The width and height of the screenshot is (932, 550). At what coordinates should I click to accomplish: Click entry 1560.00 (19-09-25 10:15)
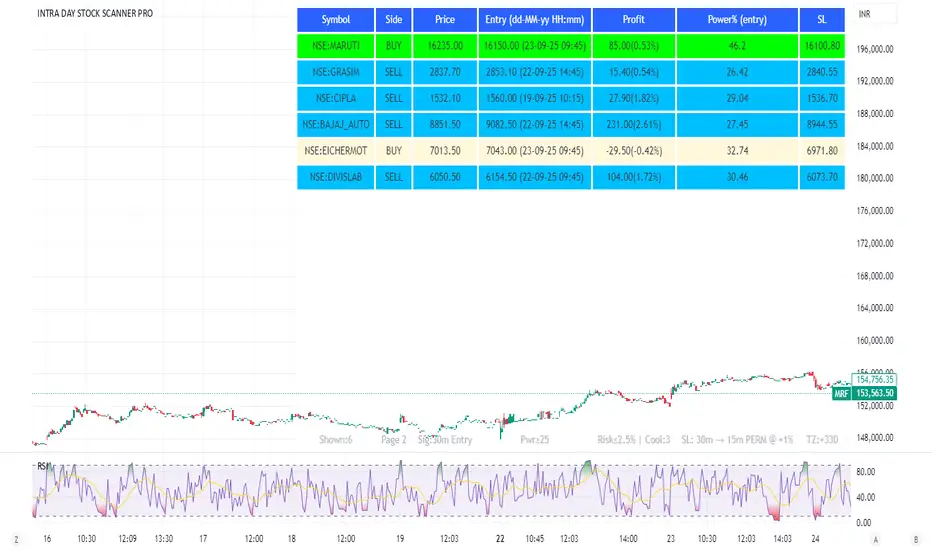click(534, 98)
